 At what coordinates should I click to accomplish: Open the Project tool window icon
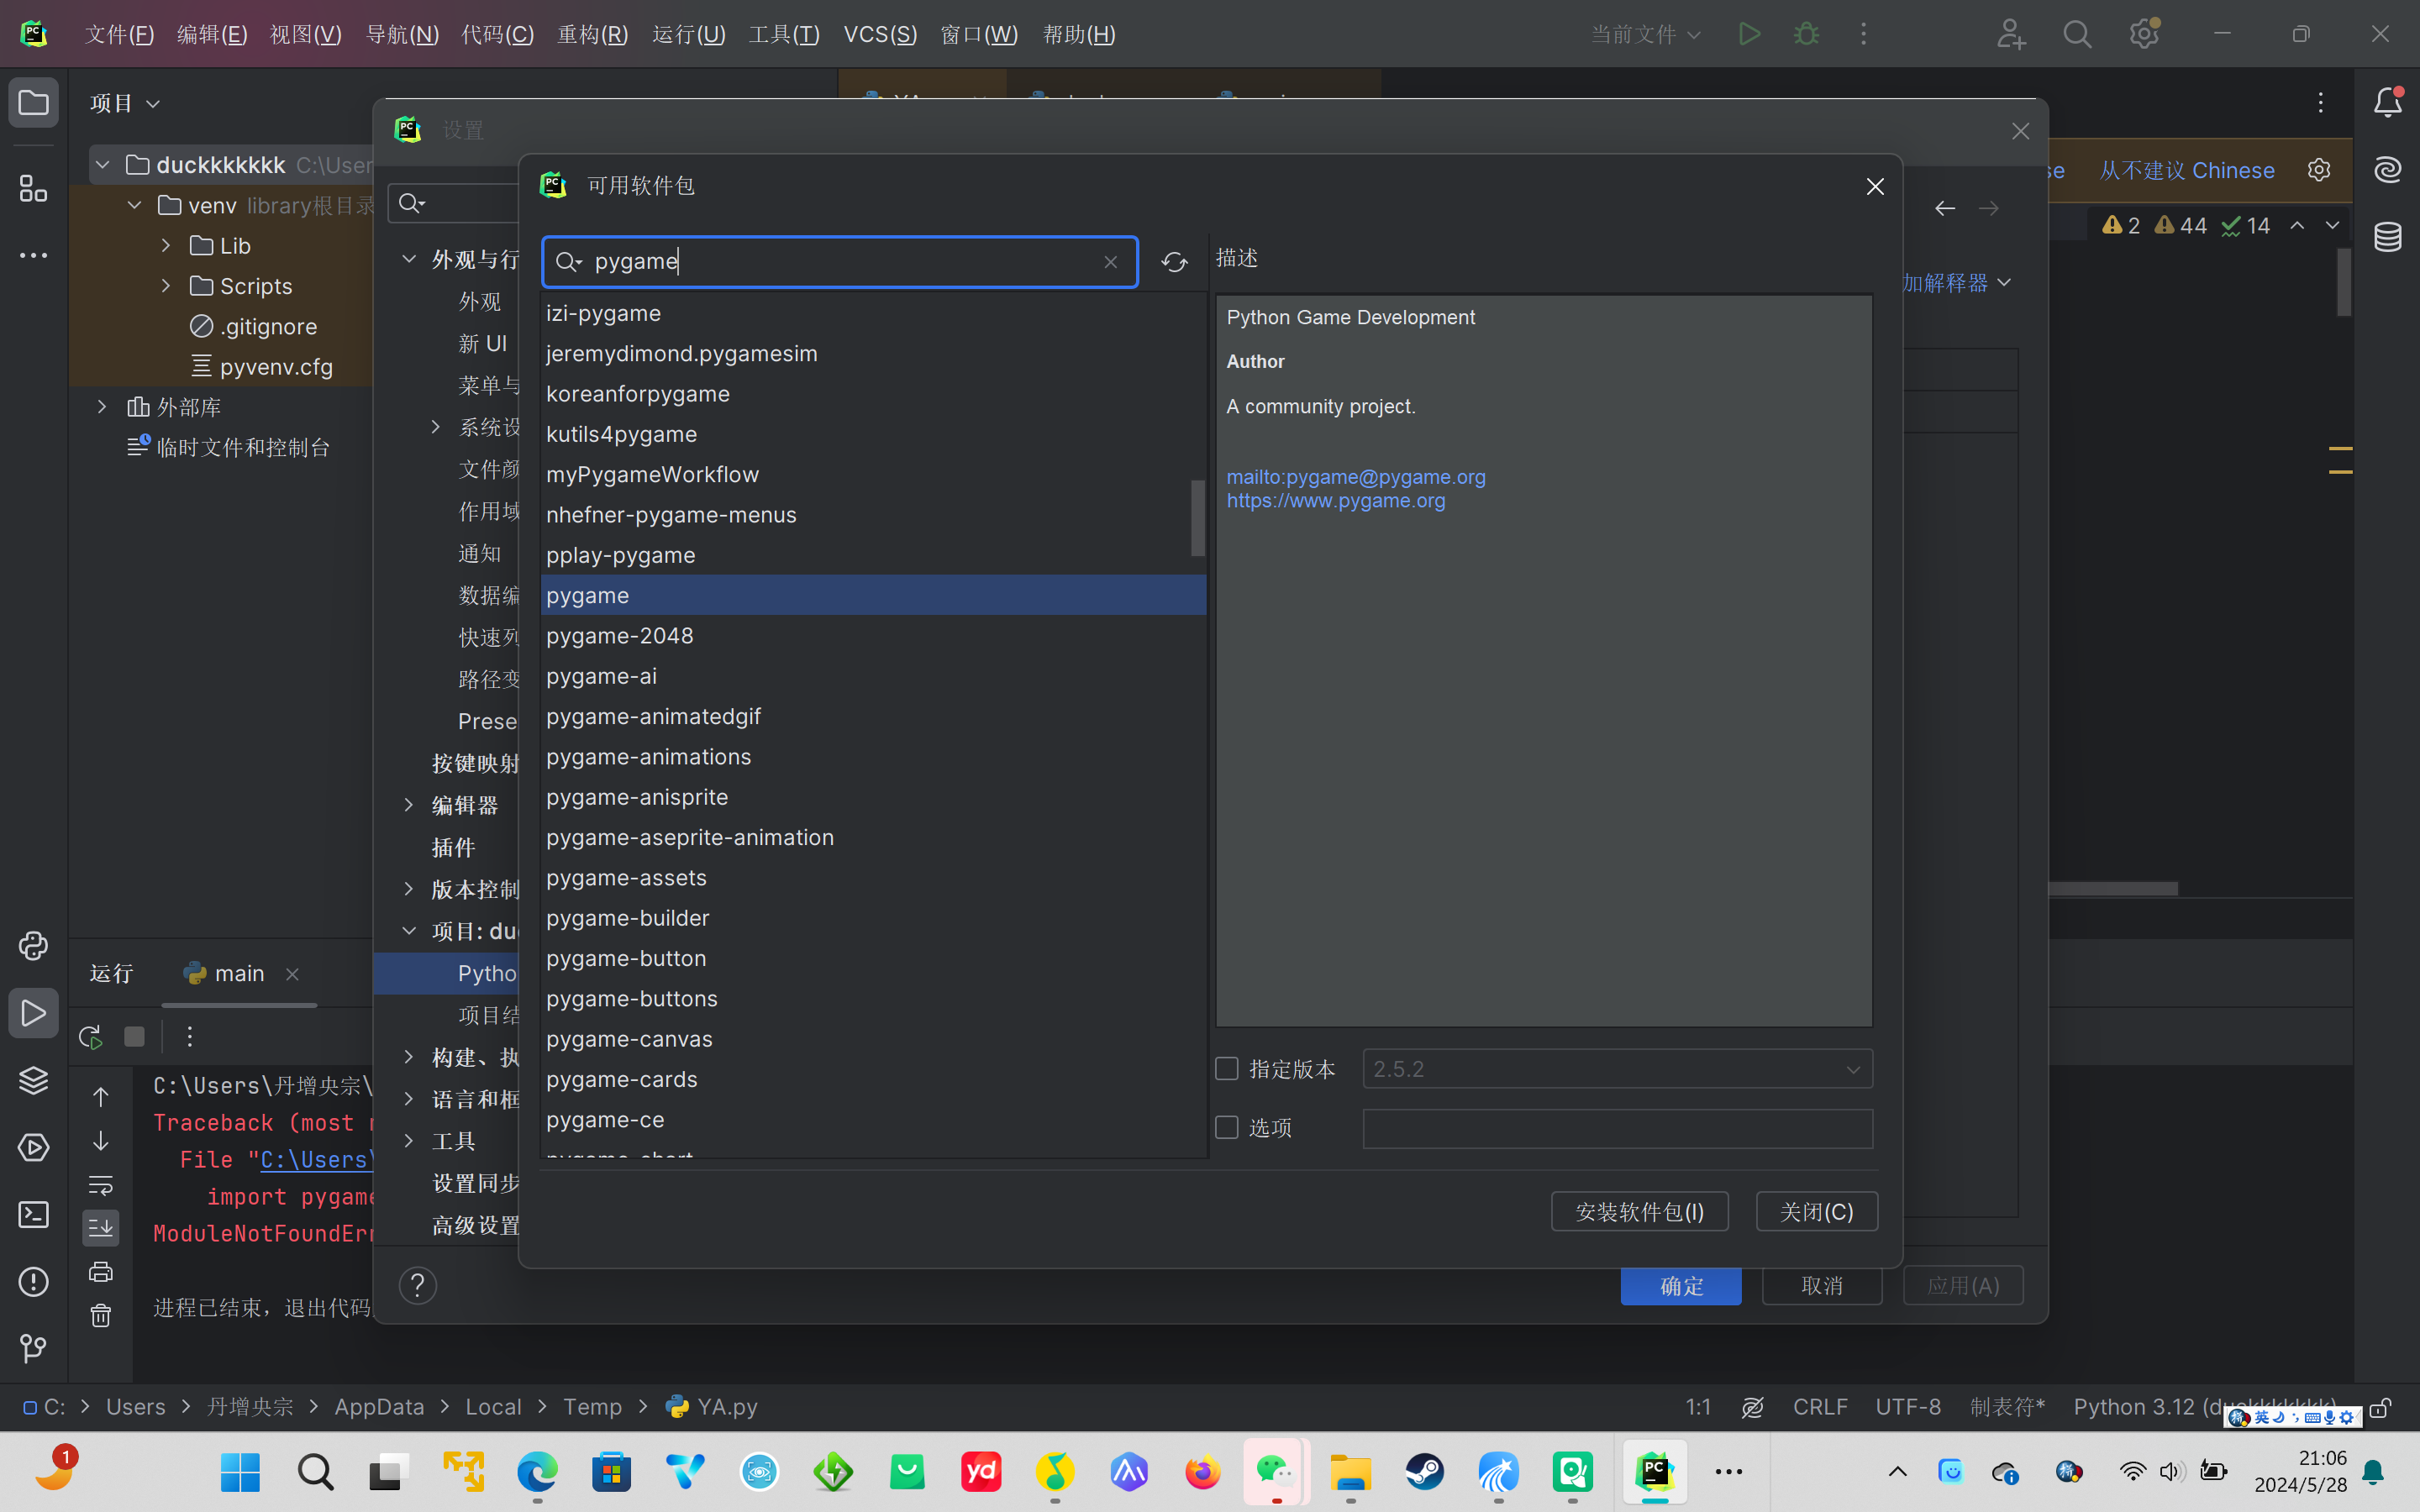[33, 102]
